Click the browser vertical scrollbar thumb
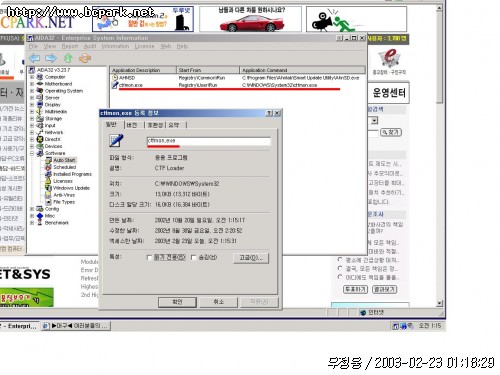Screen dimensions: 500x375 point(440,57)
